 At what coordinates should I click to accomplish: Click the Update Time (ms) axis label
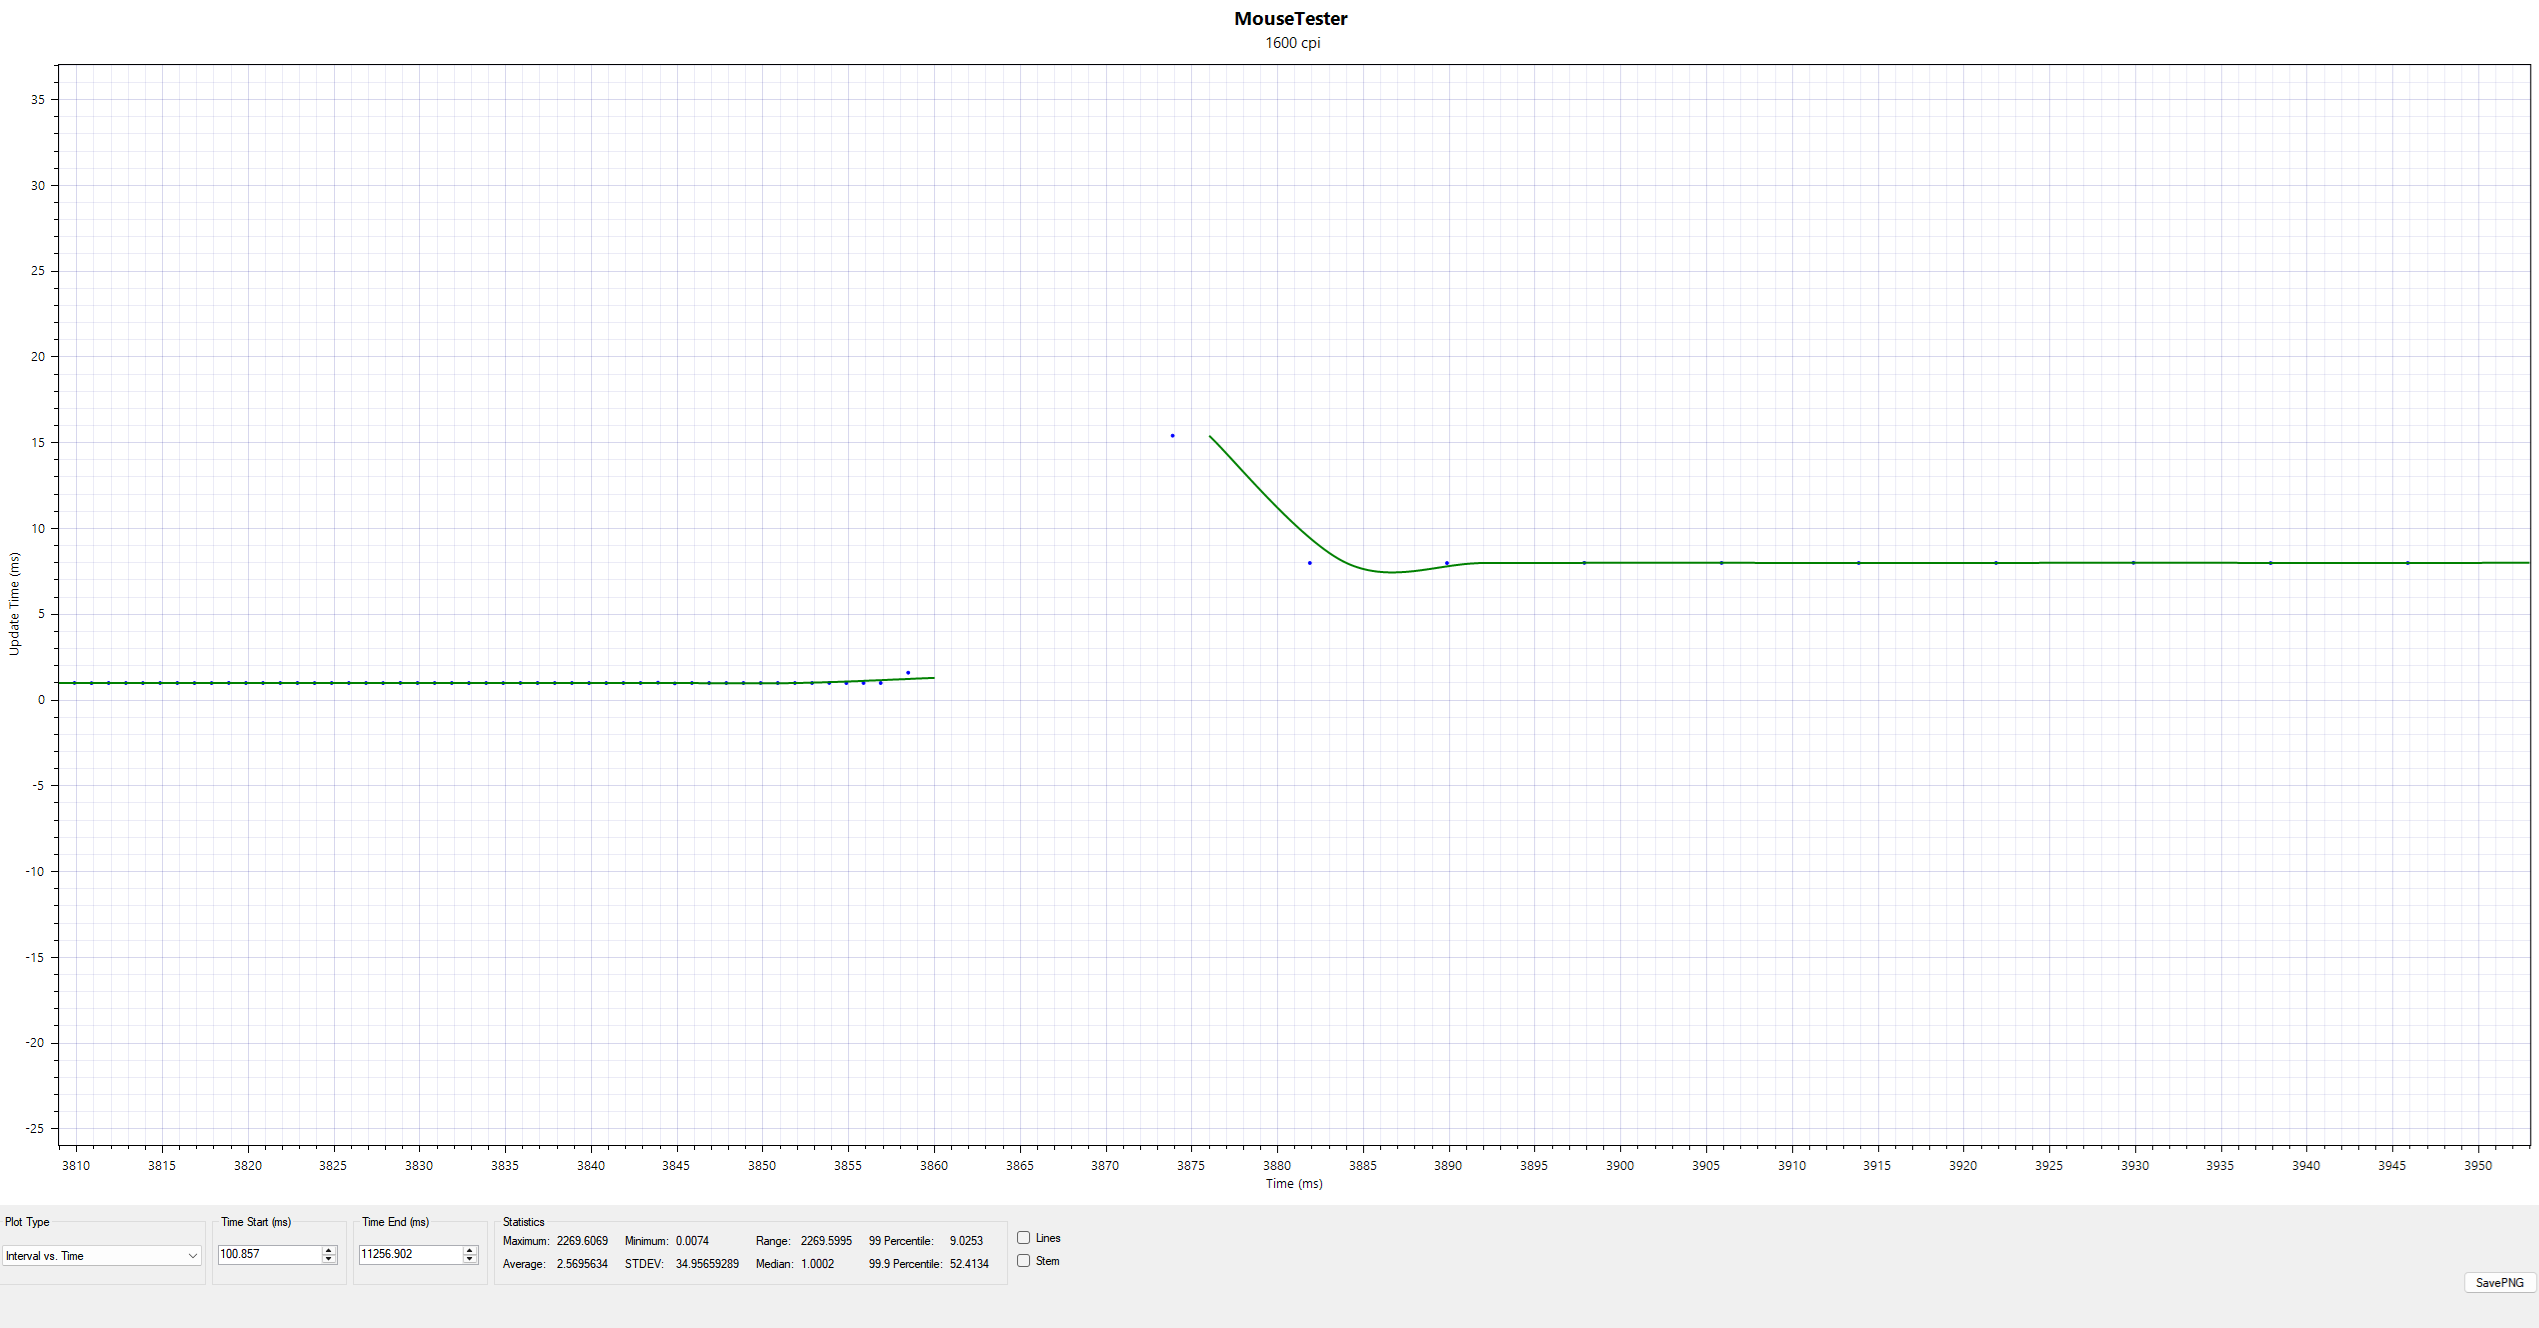(x=14, y=604)
